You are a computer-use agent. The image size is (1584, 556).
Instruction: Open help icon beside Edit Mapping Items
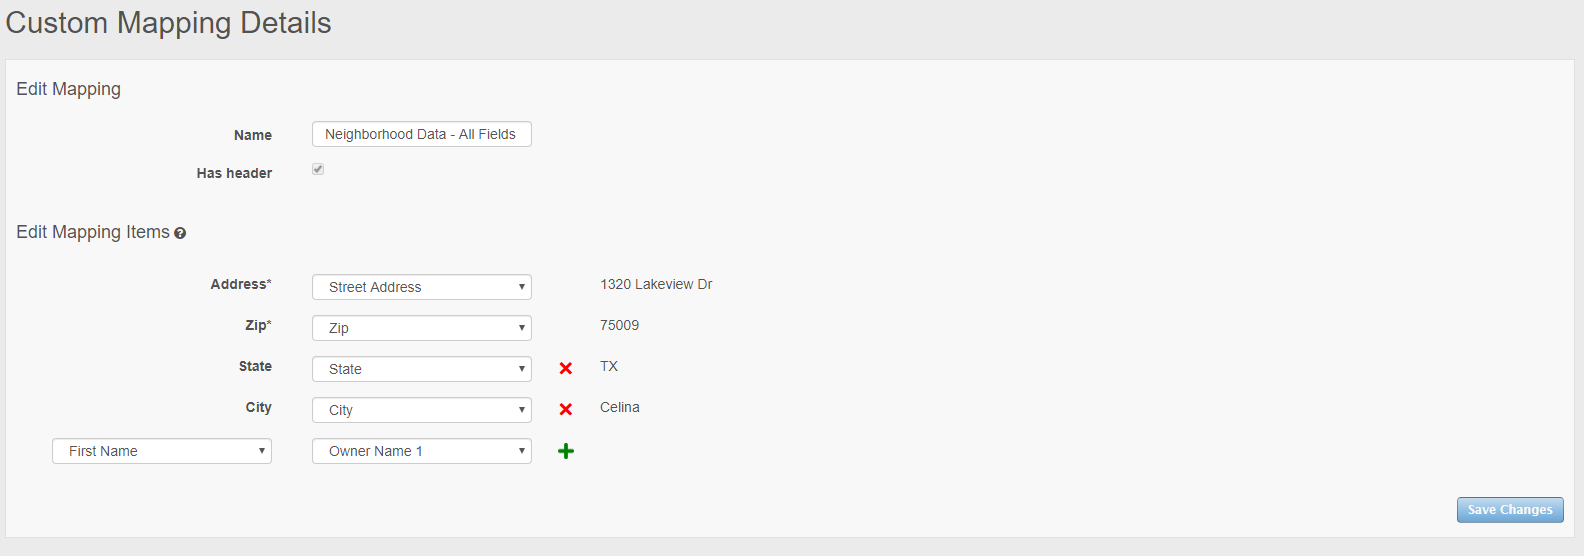pos(180,233)
